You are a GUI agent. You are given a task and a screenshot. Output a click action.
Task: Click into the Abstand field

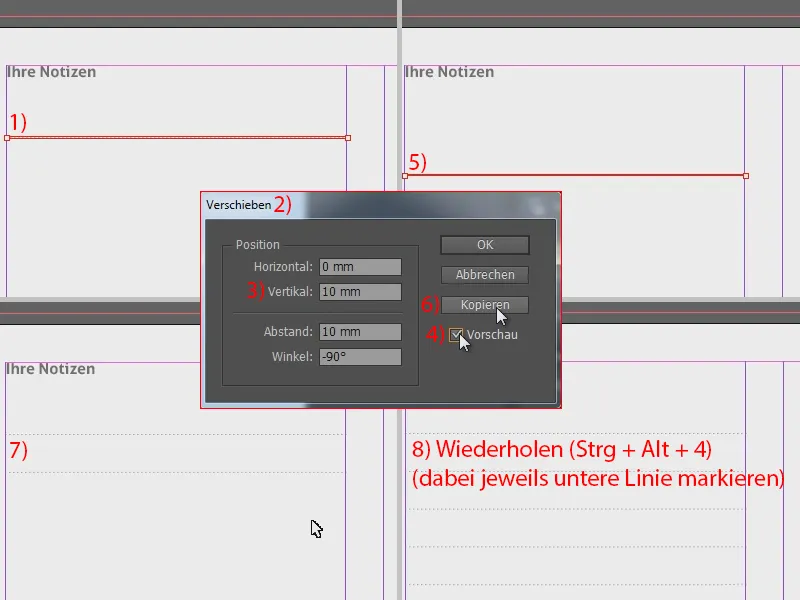point(360,332)
